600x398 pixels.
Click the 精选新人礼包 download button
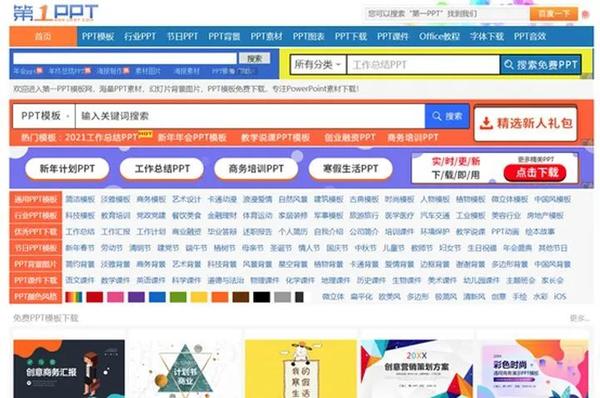526,123
